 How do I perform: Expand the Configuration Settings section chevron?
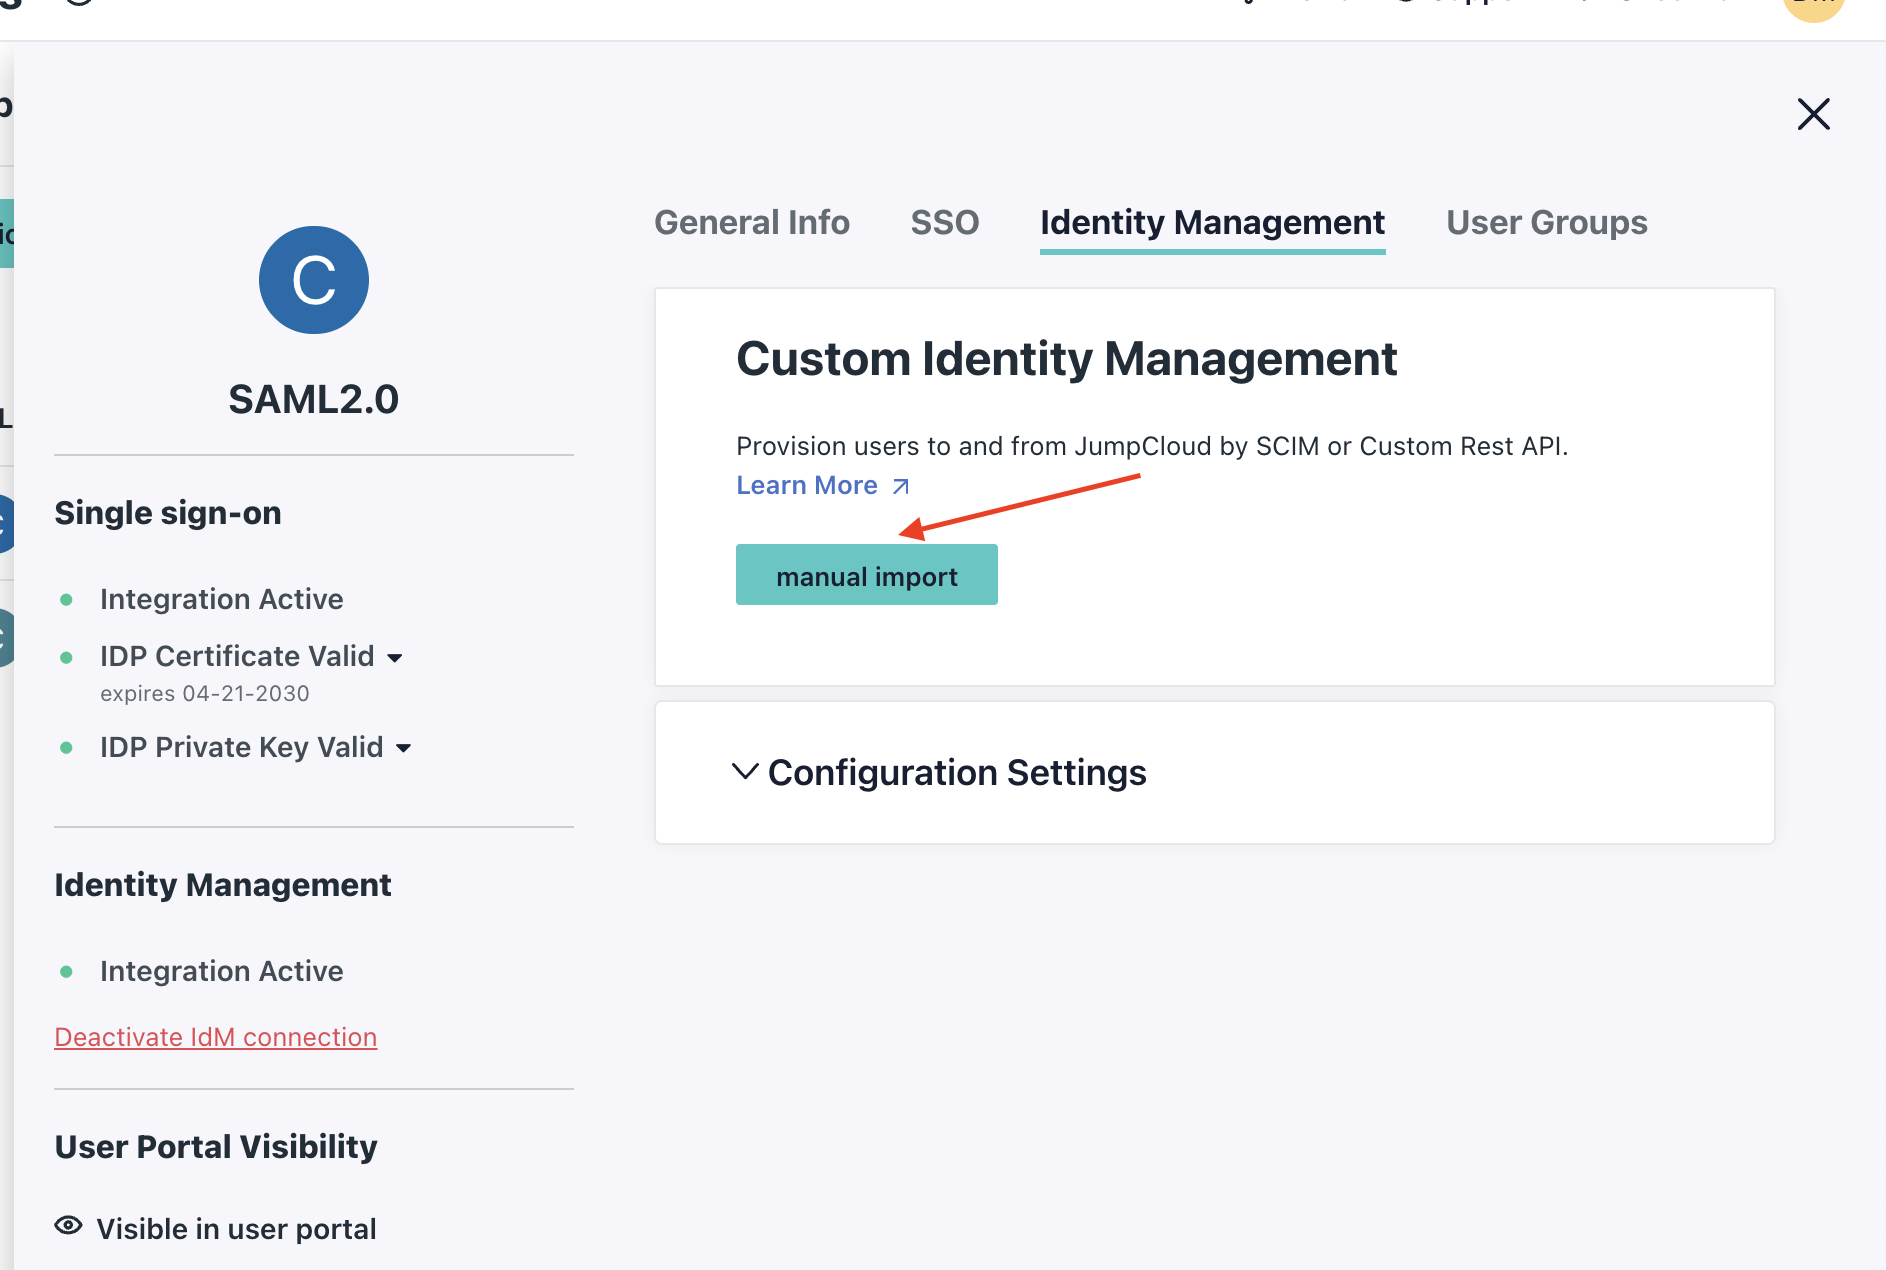coord(745,772)
